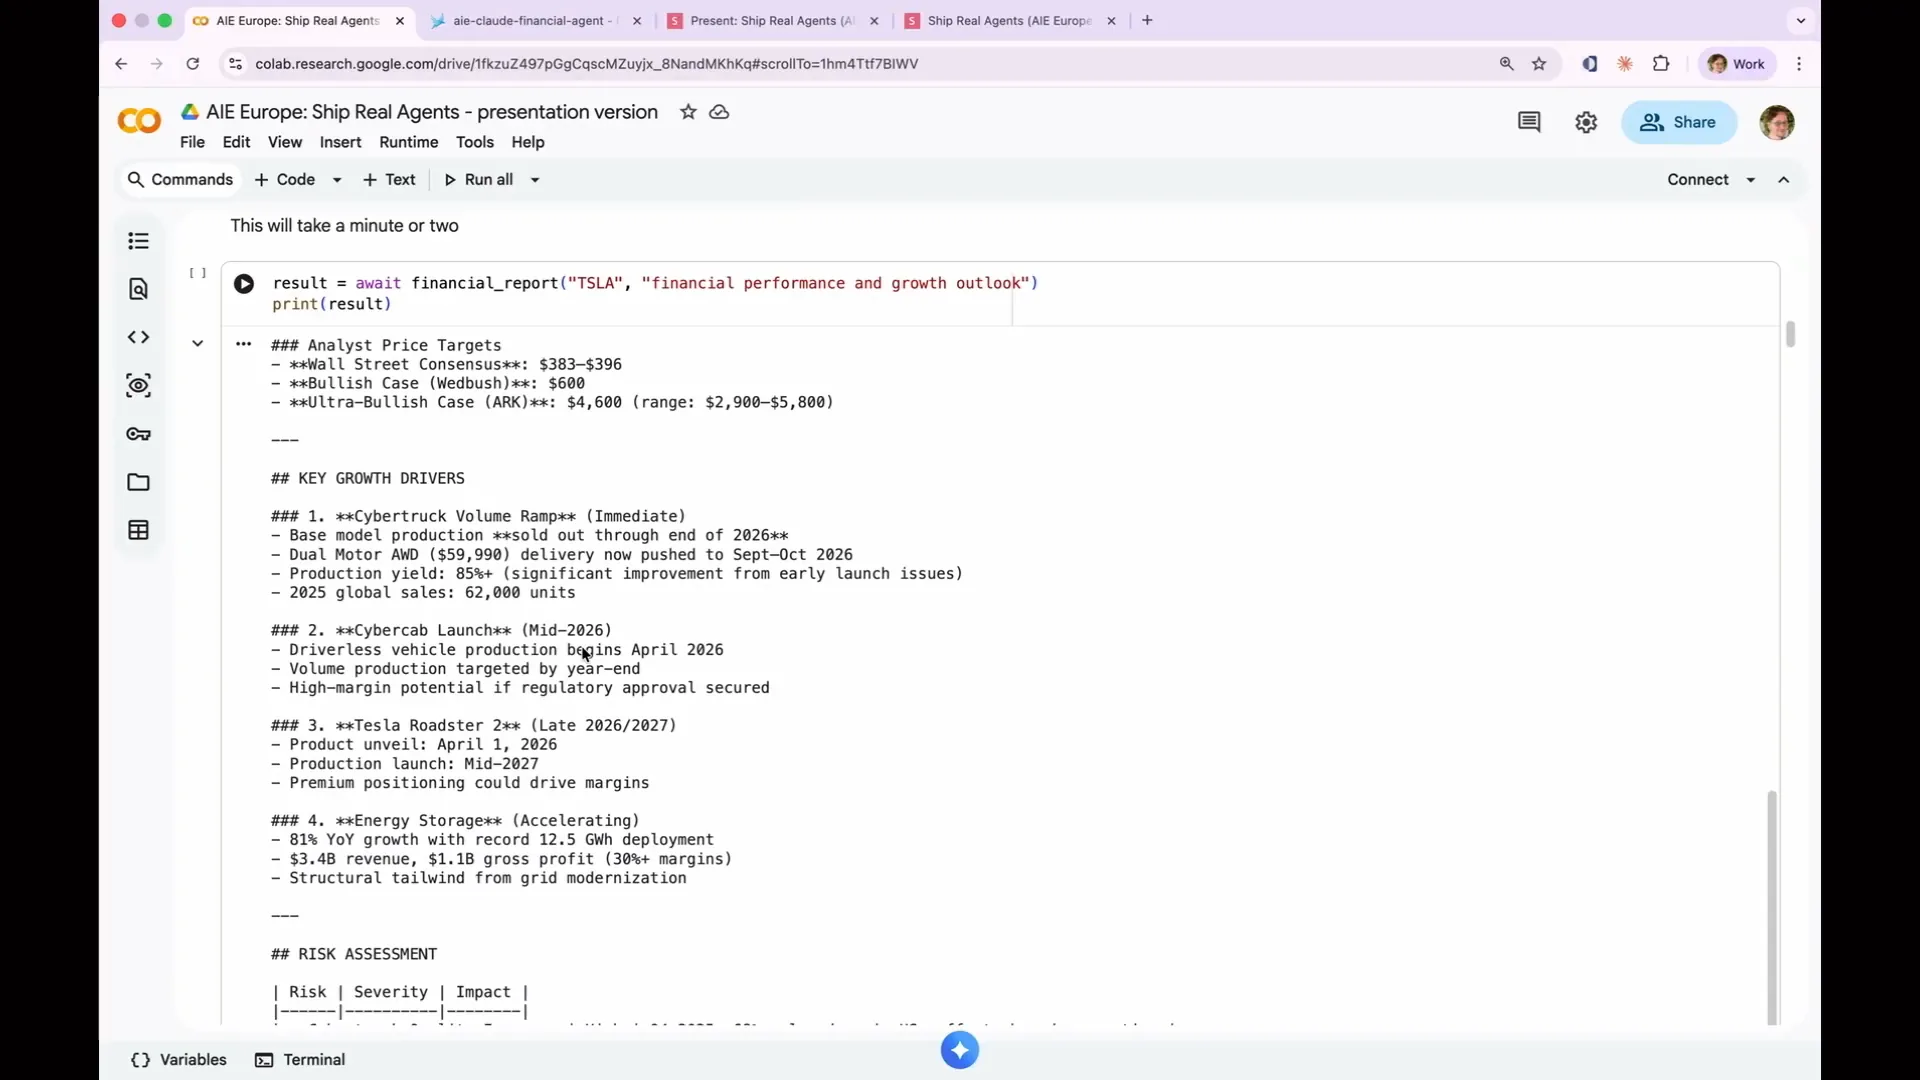Open the user account avatar
This screenshot has width=1920, height=1080.
point(1777,122)
